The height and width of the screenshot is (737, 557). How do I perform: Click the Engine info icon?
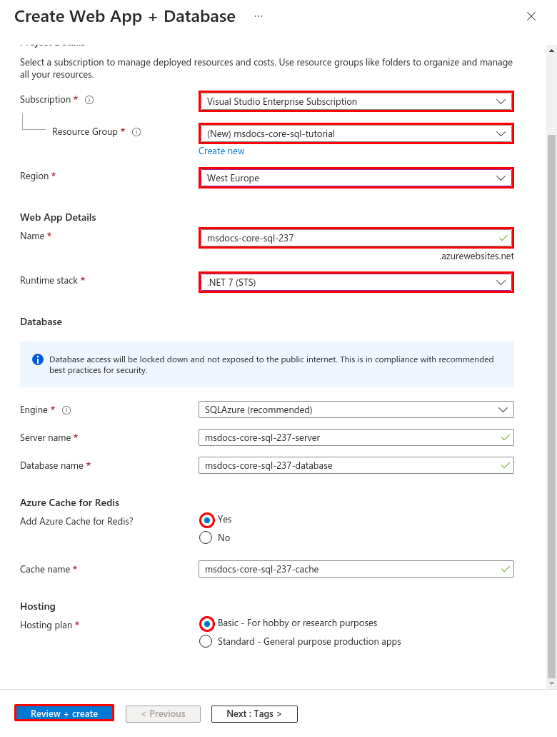coord(67,410)
